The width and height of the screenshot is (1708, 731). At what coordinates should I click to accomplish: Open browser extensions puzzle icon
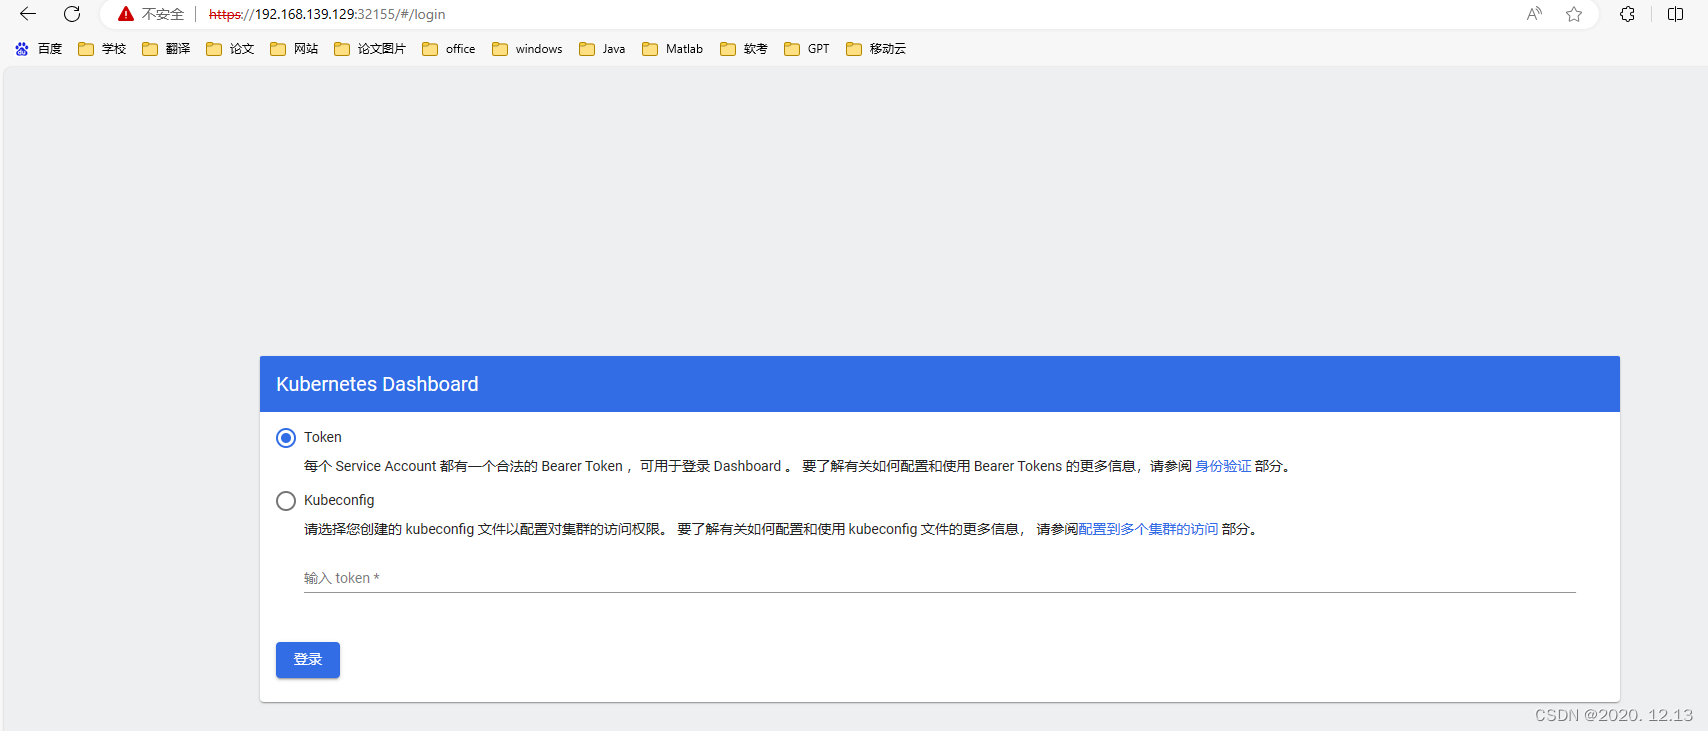pyautogui.click(x=1628, y=14)
